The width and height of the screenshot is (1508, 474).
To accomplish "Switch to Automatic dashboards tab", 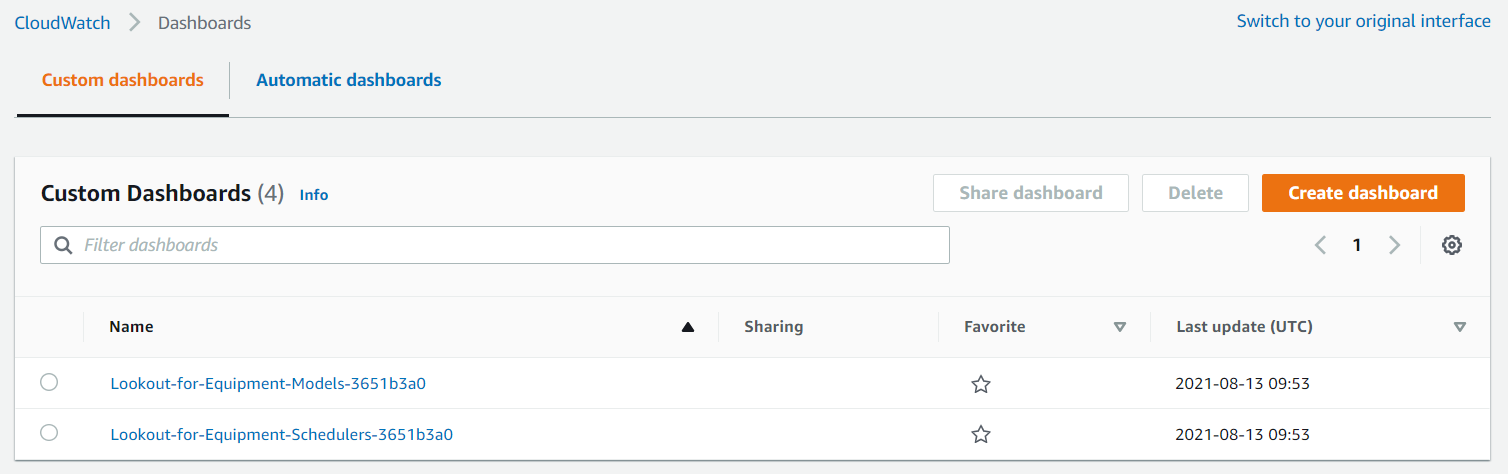I will pos(349,80).
